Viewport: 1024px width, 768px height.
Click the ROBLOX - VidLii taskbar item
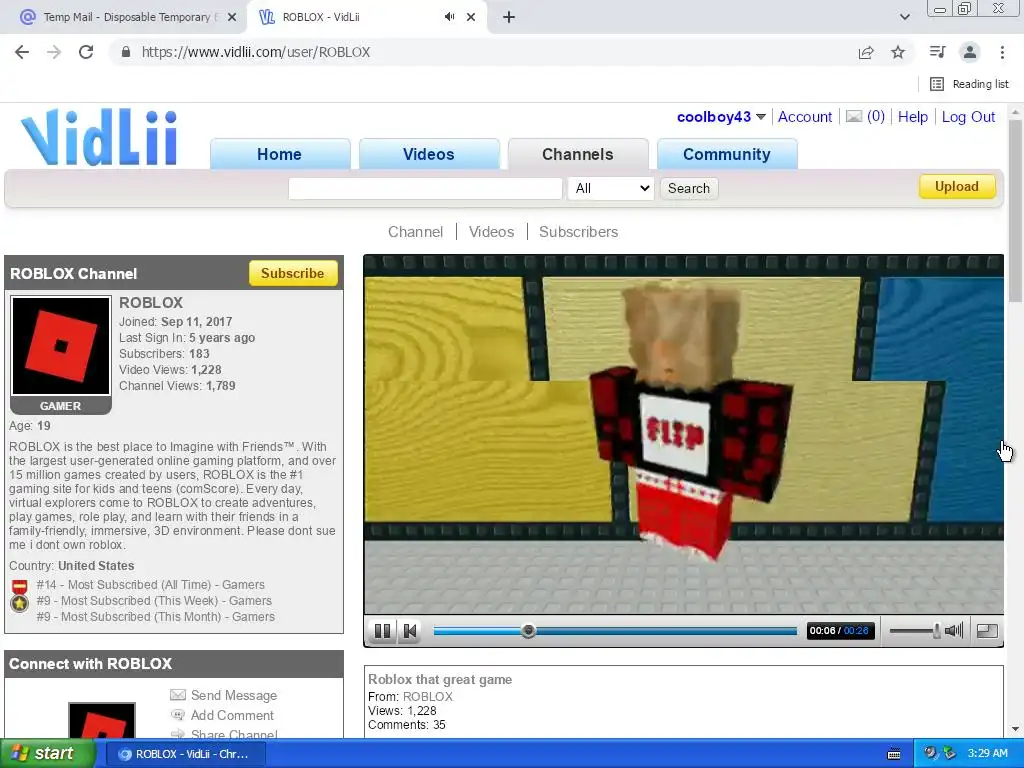(x=185, y=754)
